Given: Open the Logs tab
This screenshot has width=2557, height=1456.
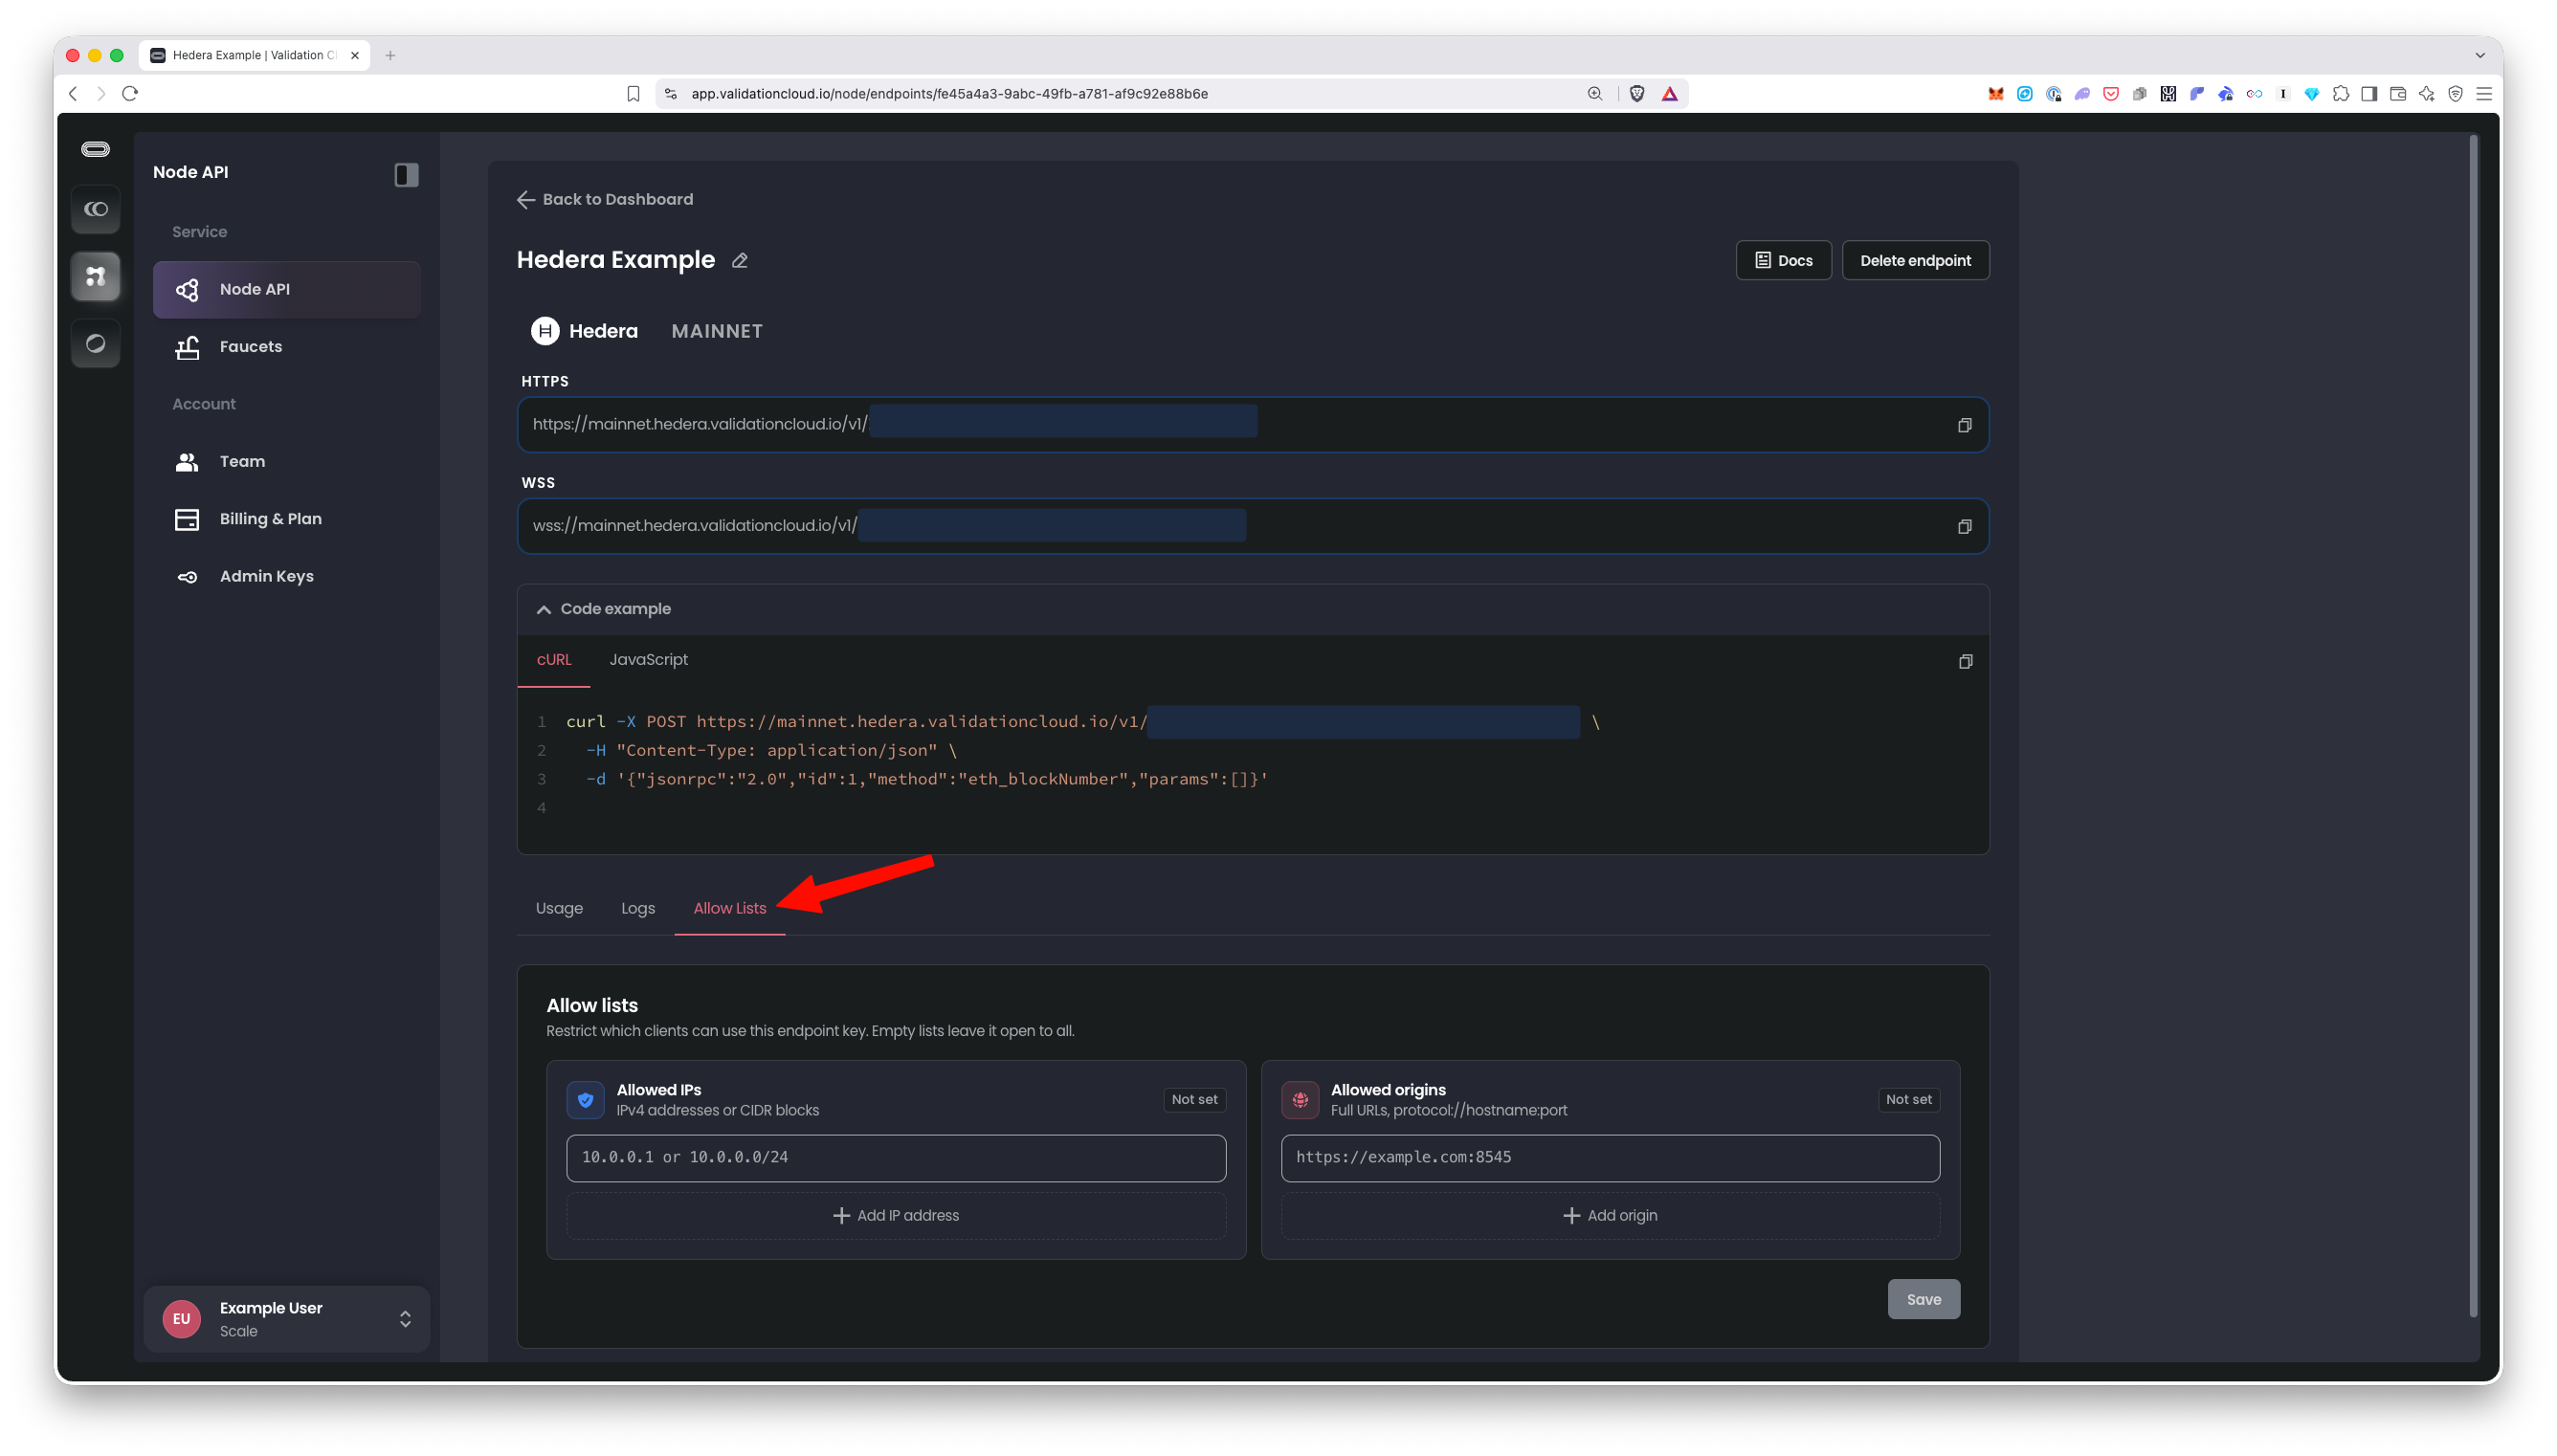Looking at the screenshot, I should (638, 908).
